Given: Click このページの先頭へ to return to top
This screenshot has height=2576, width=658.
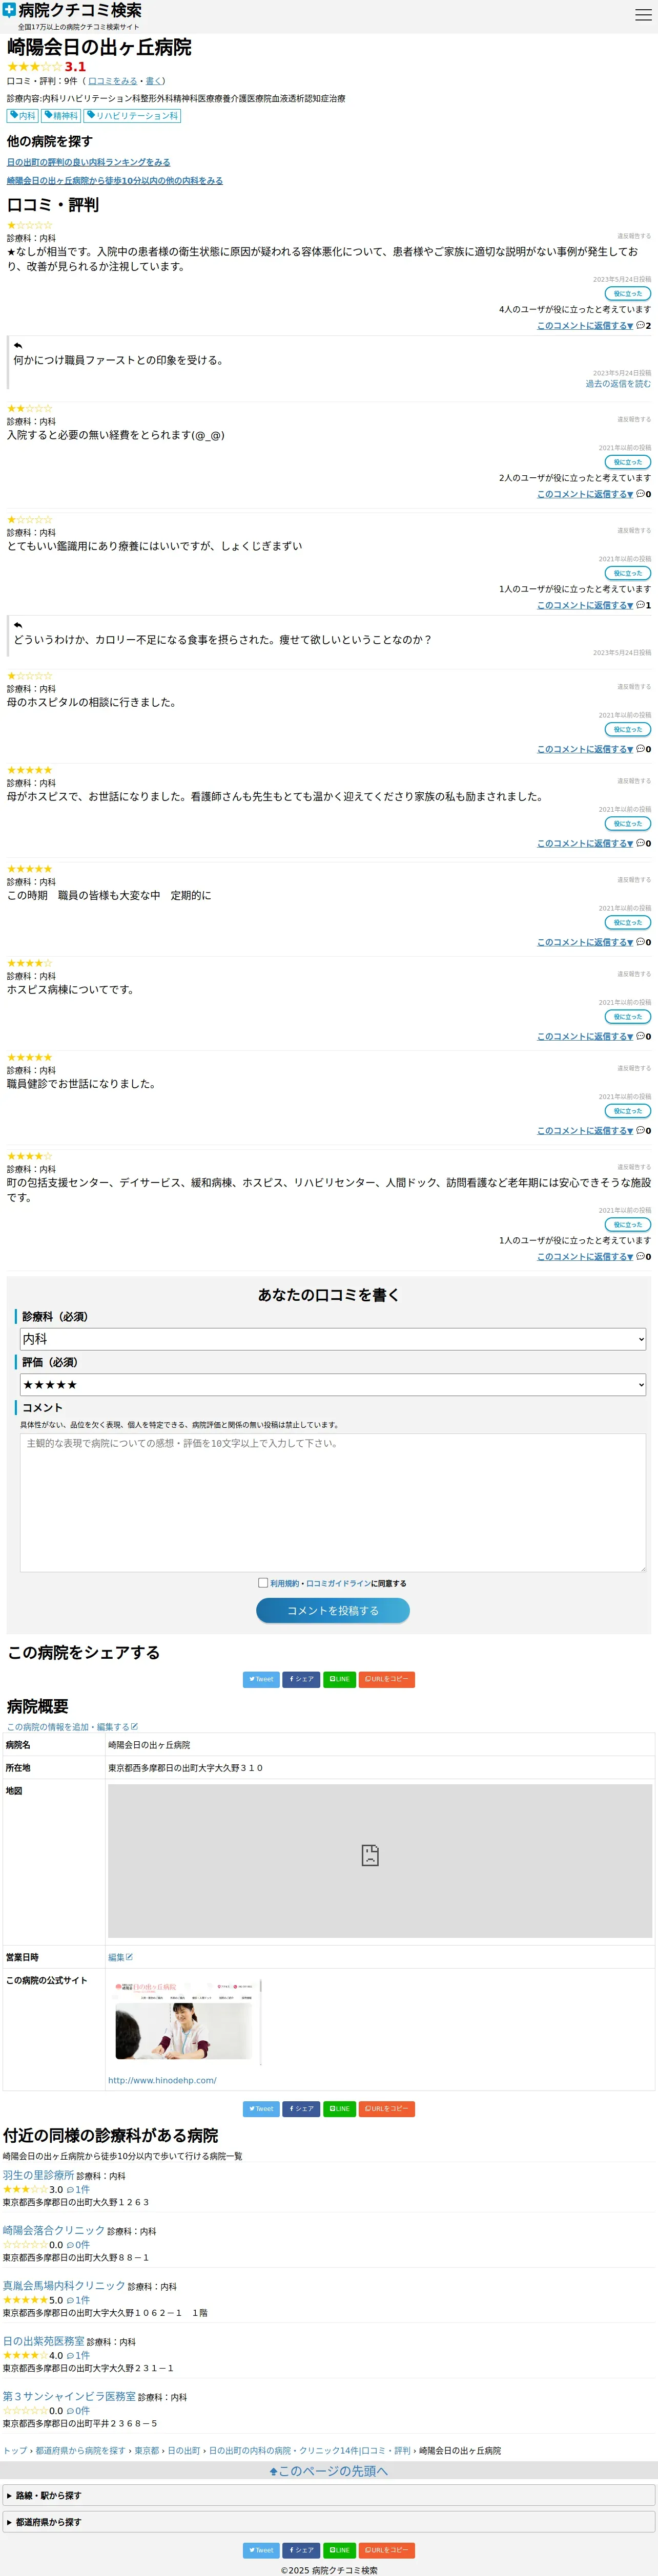Looking at the screenshot, I should point(329,2471).
